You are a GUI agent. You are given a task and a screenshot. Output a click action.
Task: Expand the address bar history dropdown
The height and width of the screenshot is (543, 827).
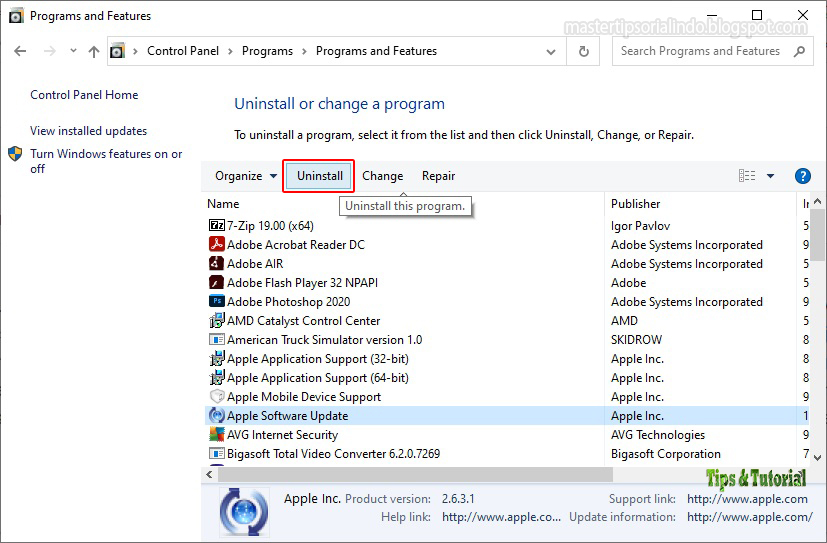[x=551, y=52]
